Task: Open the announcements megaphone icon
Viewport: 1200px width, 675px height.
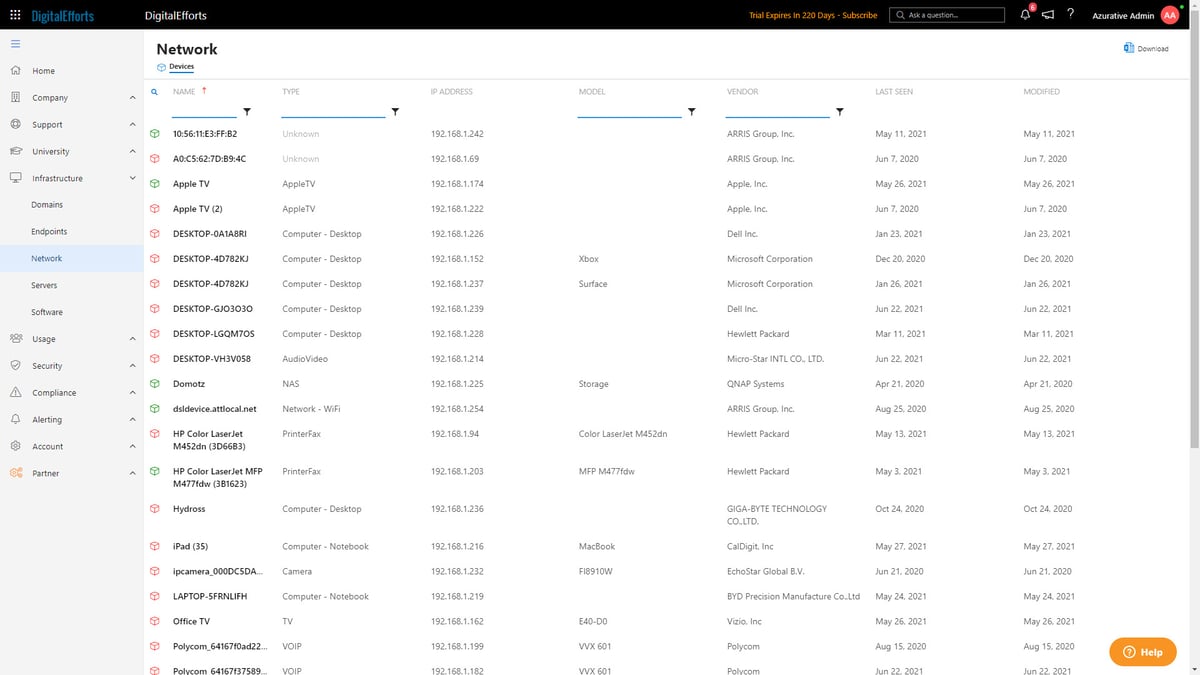Action: point(1047,15)
